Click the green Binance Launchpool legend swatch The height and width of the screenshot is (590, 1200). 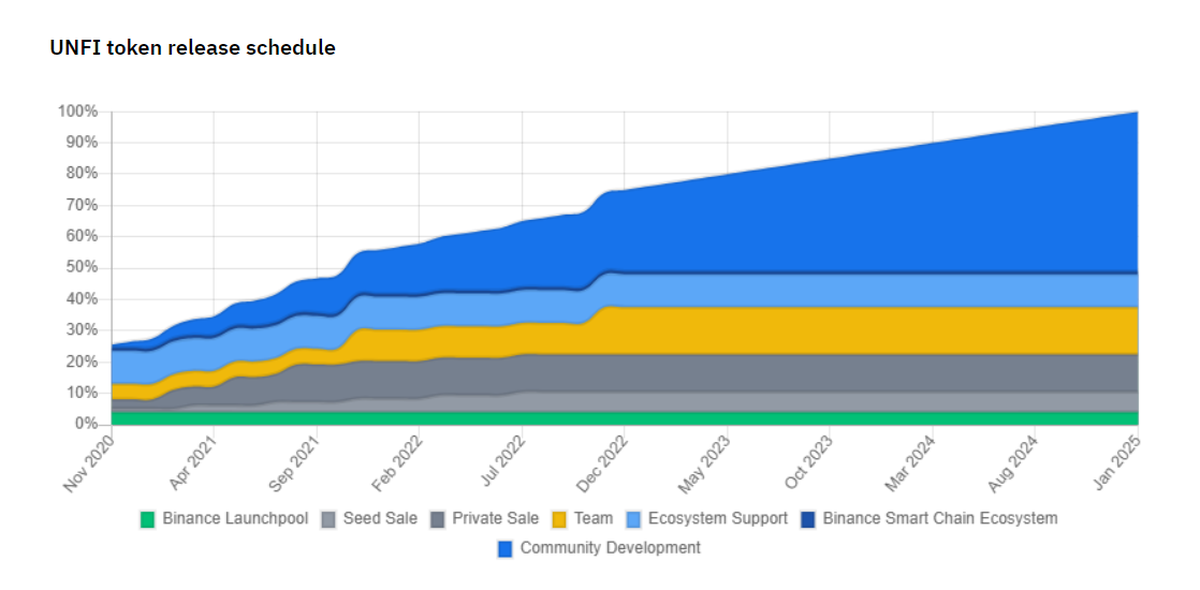pyautogui.click(x=148, y=519)
